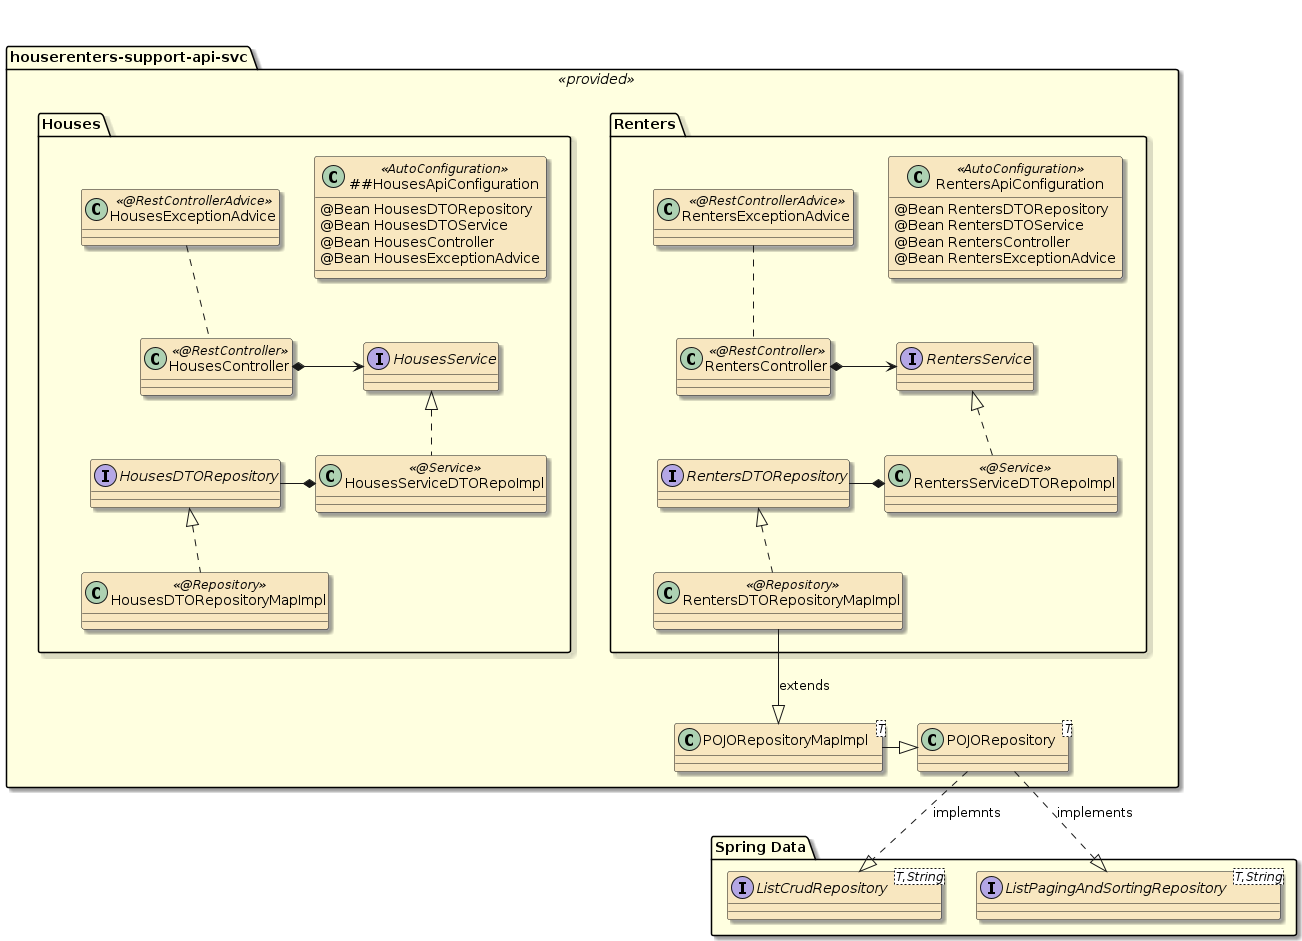Click the "implements" dashed arrow label
The image size is (1302, 941).
click(x=1094, y=812)
